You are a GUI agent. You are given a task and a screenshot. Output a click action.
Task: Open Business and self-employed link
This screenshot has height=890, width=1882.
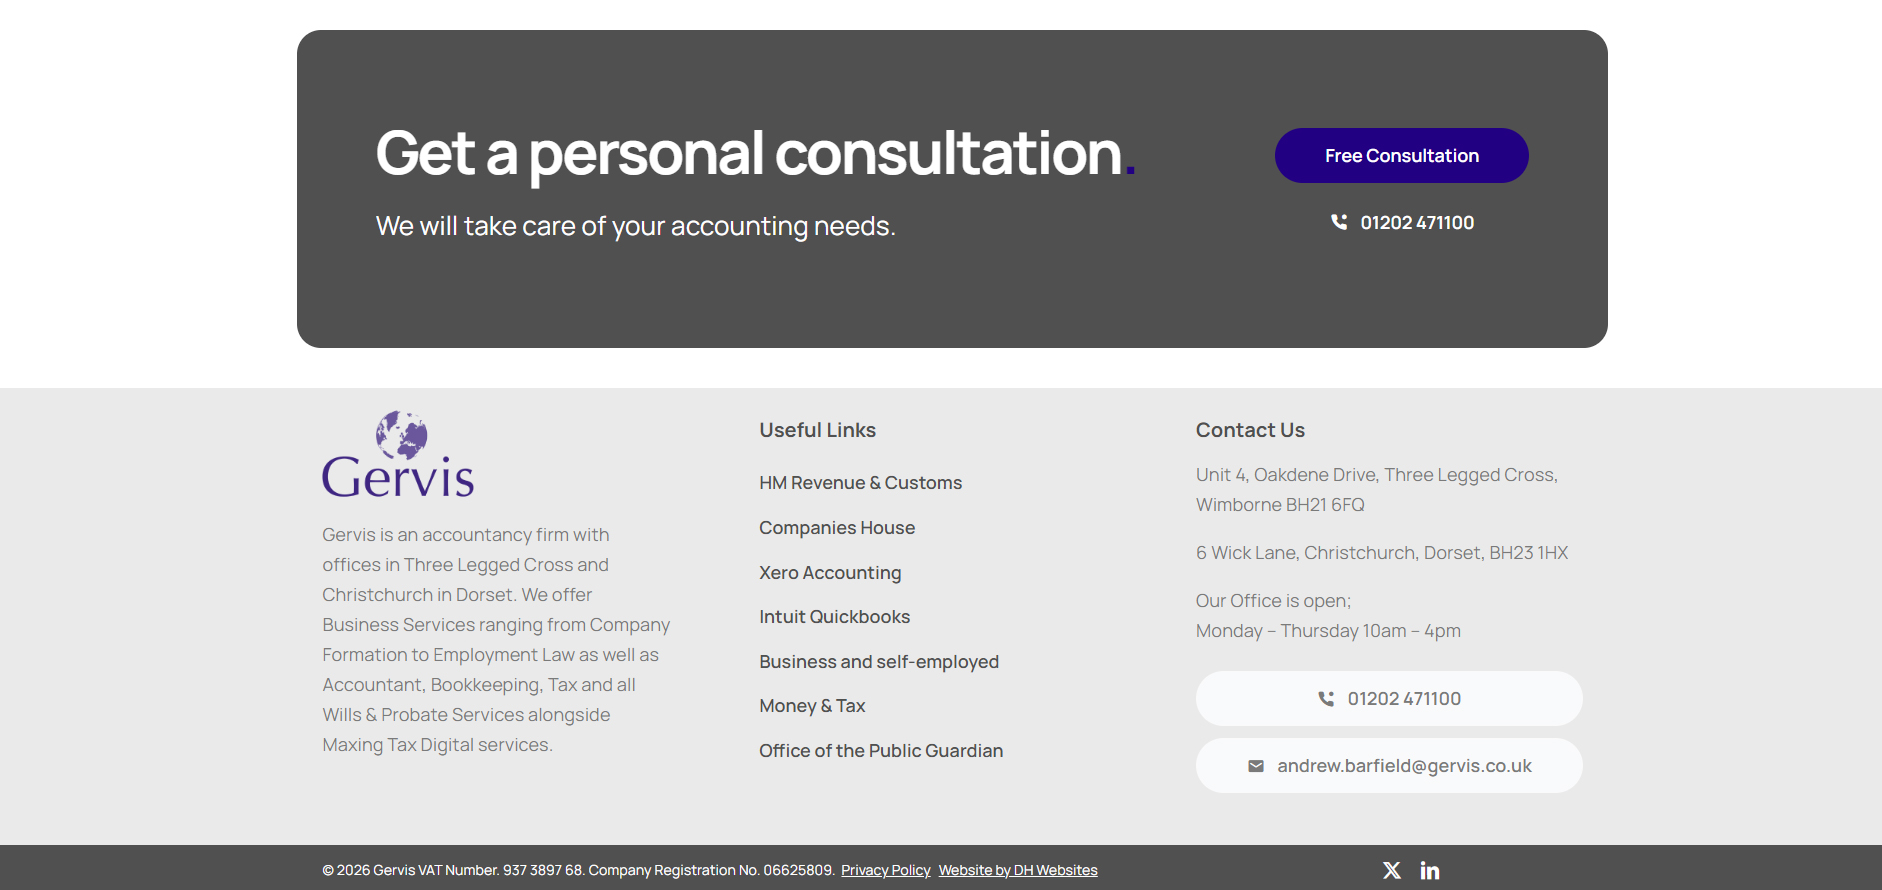click(x=879, y=662)
